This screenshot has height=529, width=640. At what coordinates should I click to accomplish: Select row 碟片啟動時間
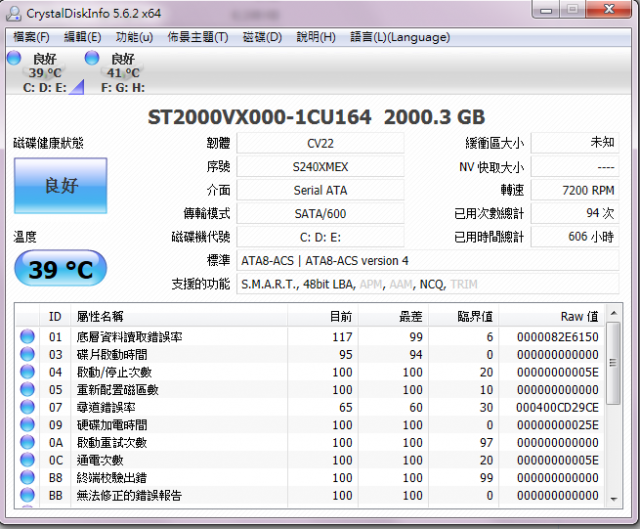(310, 354)
